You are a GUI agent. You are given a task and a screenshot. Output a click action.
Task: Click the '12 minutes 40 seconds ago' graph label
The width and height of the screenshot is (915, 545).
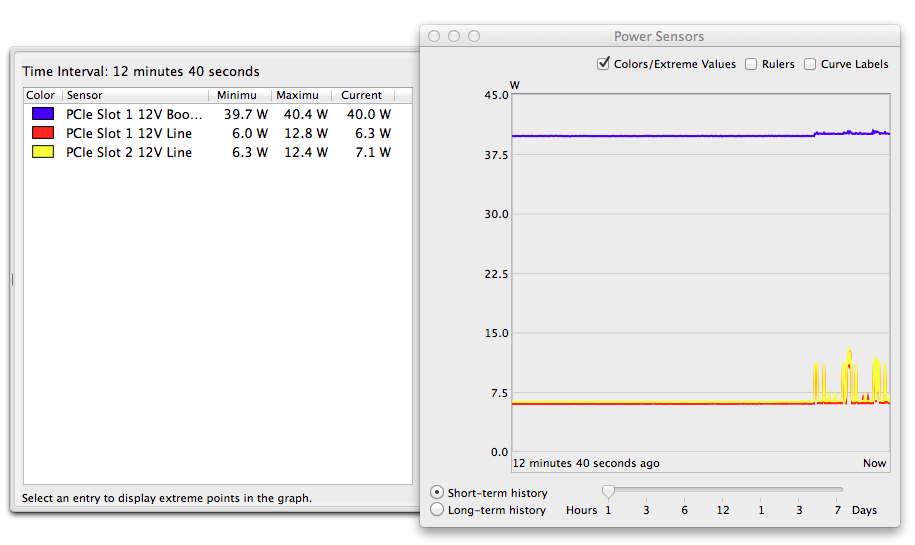[586, 463]
